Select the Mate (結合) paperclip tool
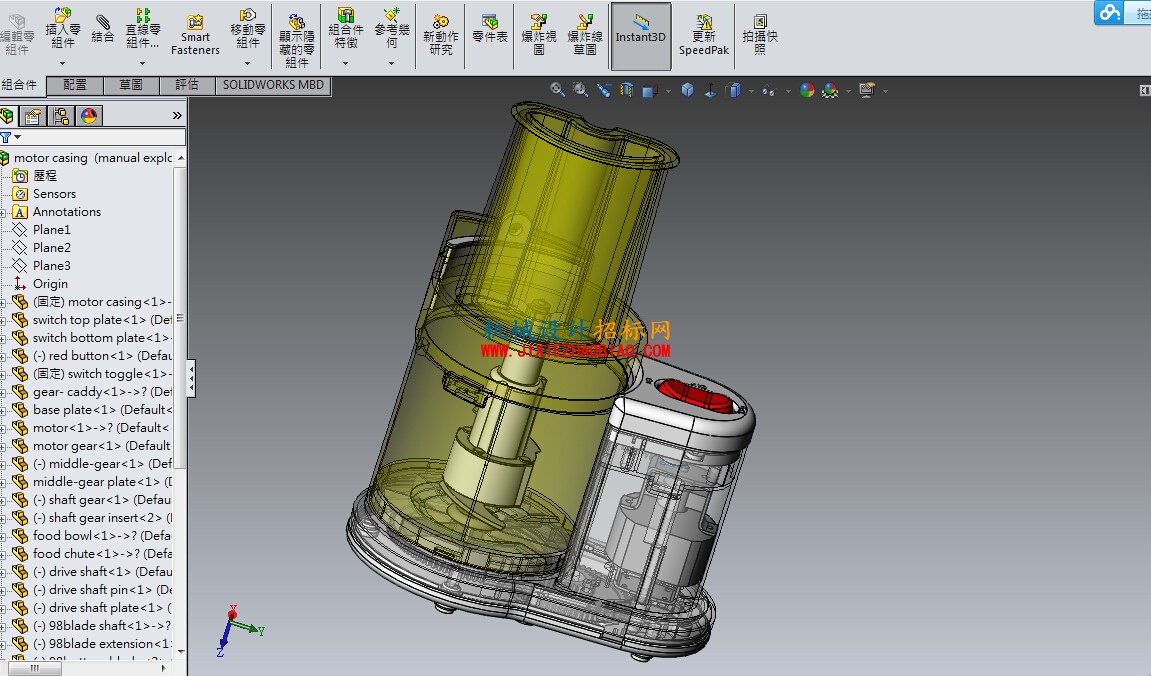This screenshot has width=1151, height=676. [103, 28]
